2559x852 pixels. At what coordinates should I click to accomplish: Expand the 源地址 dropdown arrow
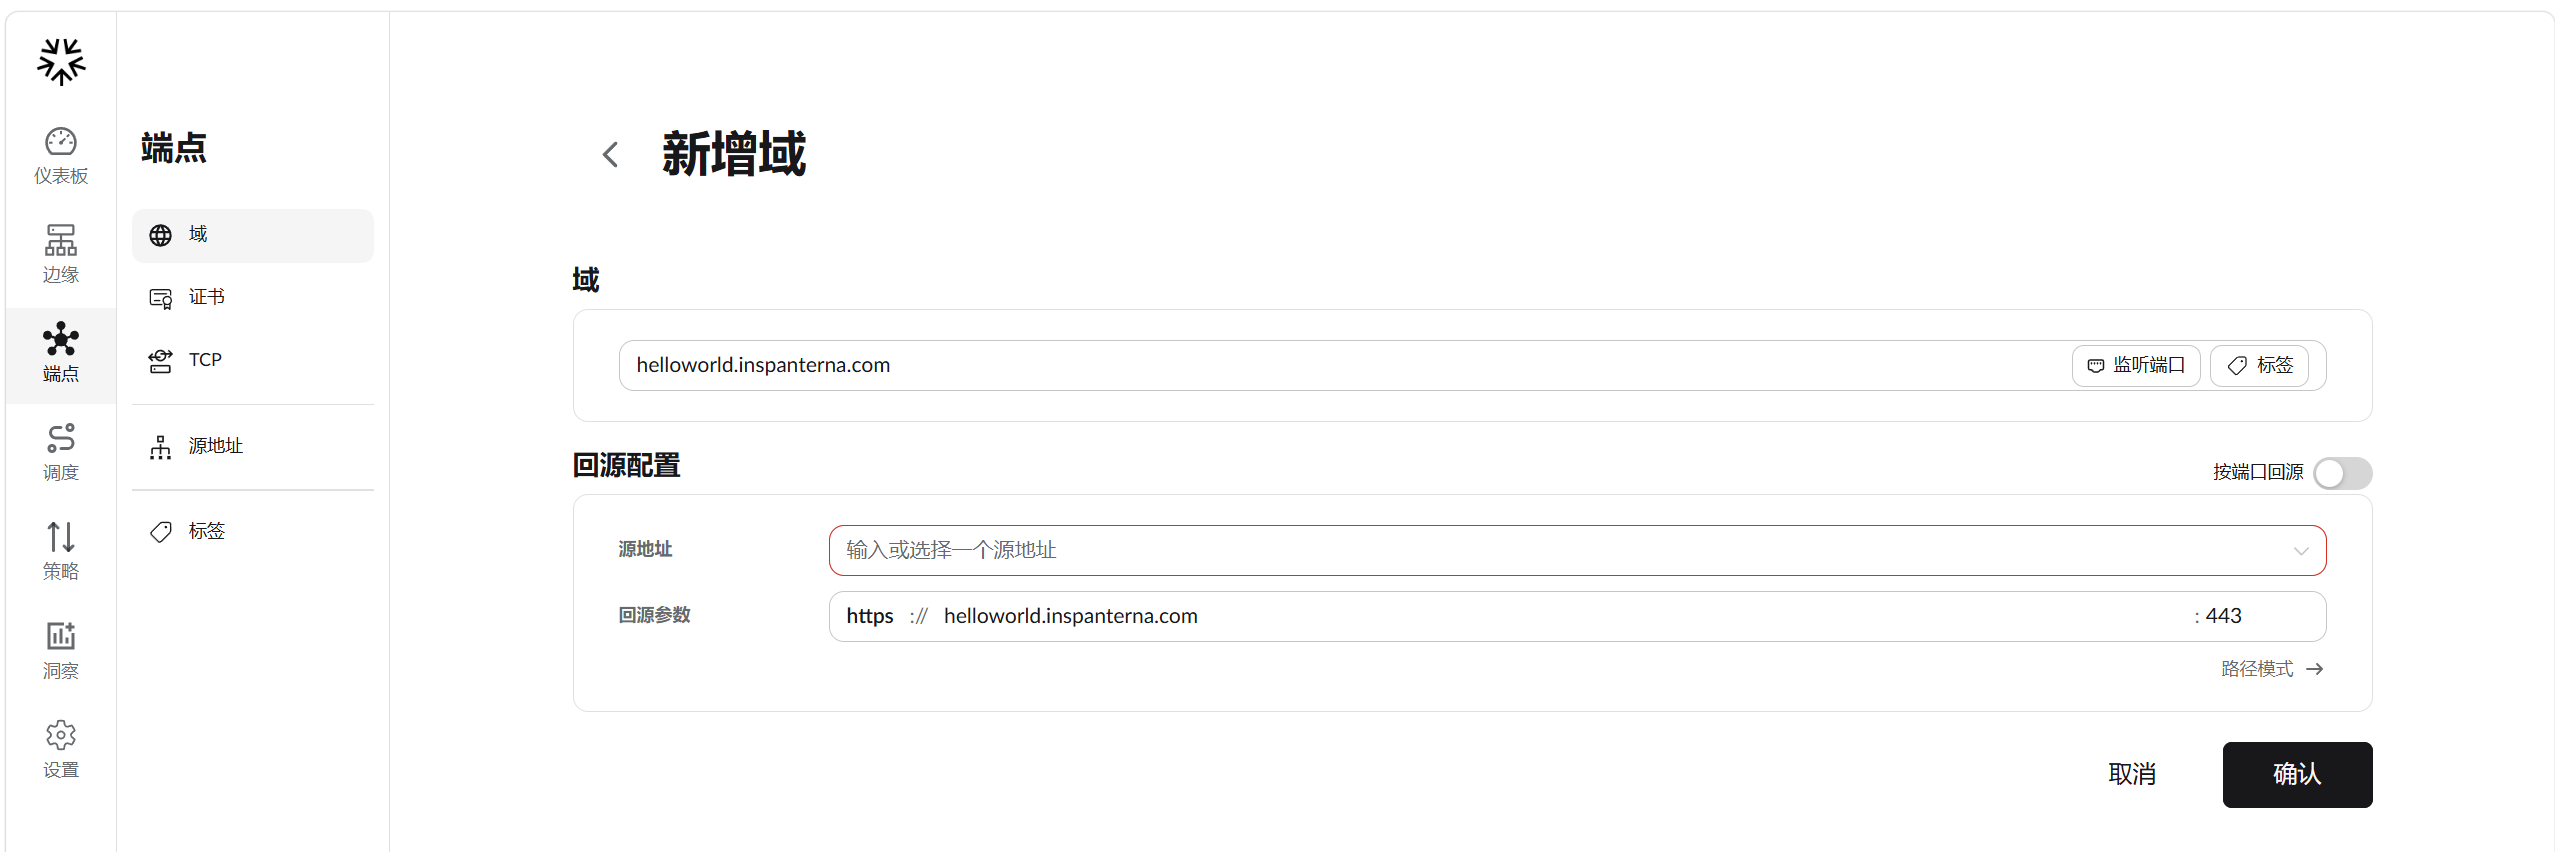coord(2301,551)
